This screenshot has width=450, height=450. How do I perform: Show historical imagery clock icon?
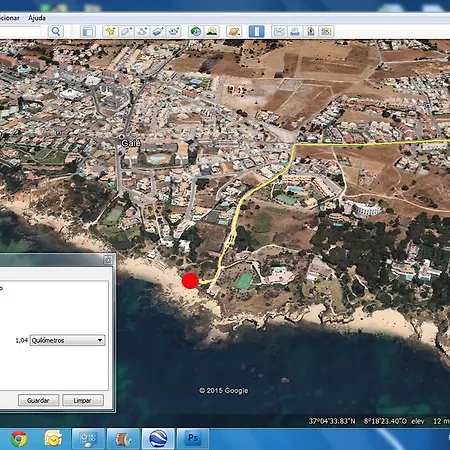(196, 32)
